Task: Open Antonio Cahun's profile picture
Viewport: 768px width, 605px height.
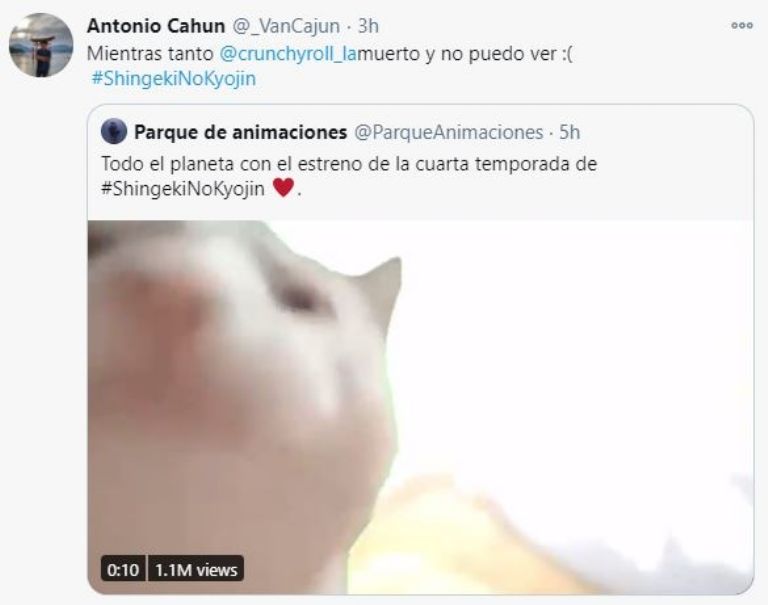Action: (41, 45)
